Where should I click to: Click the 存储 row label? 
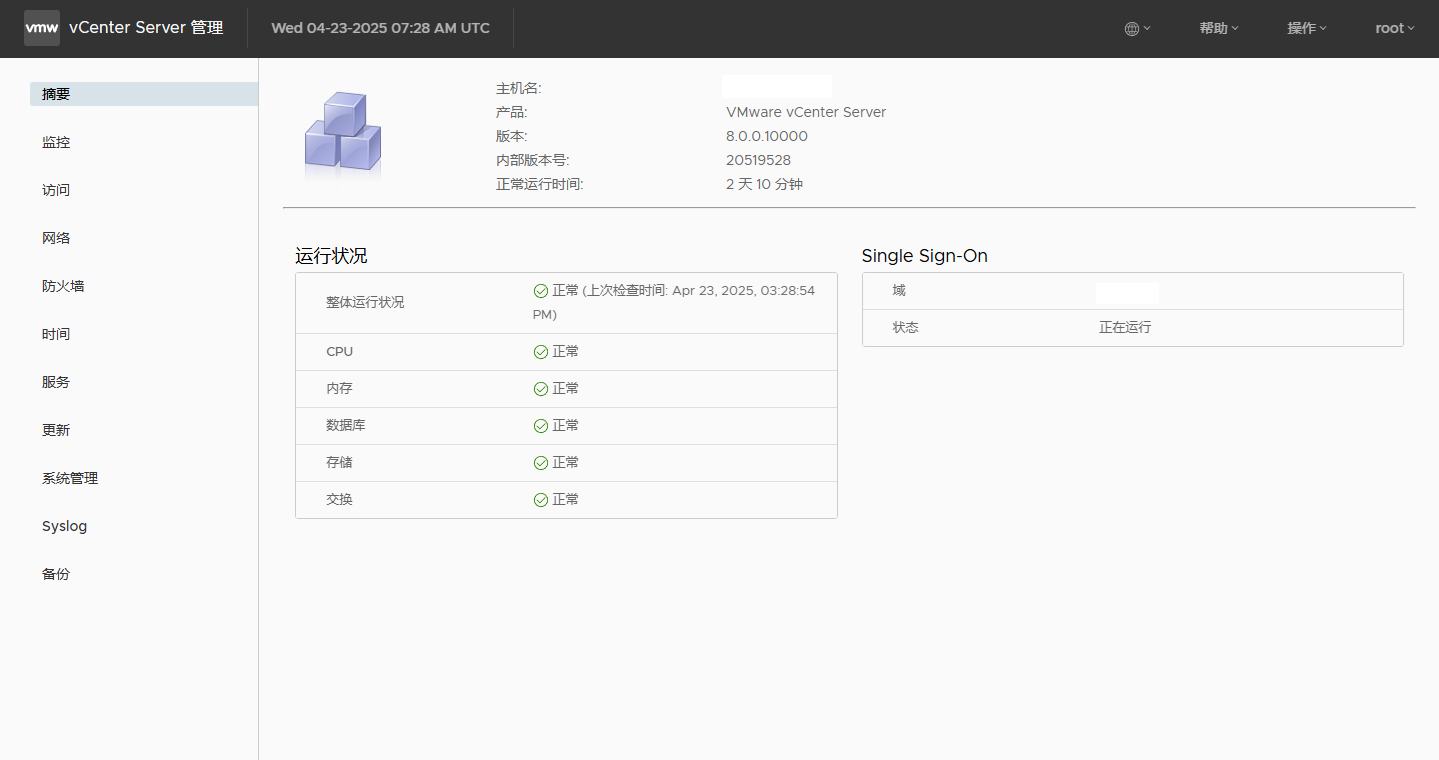pos(339,463)
